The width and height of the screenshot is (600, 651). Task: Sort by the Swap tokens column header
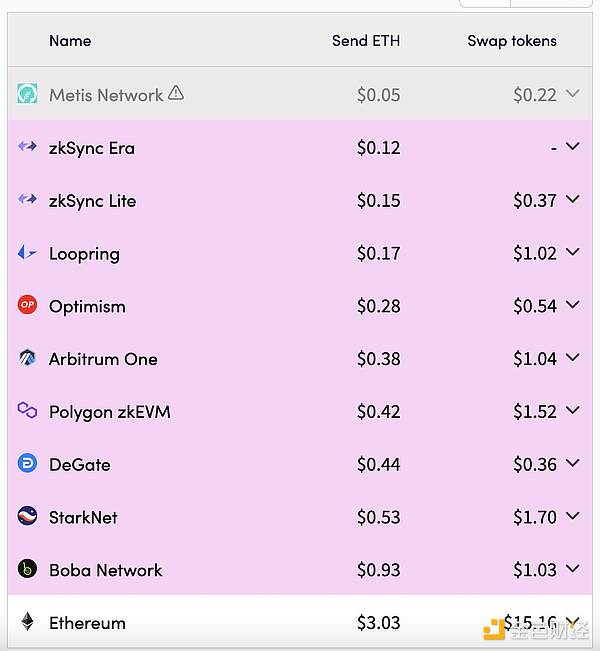[512, 41]
